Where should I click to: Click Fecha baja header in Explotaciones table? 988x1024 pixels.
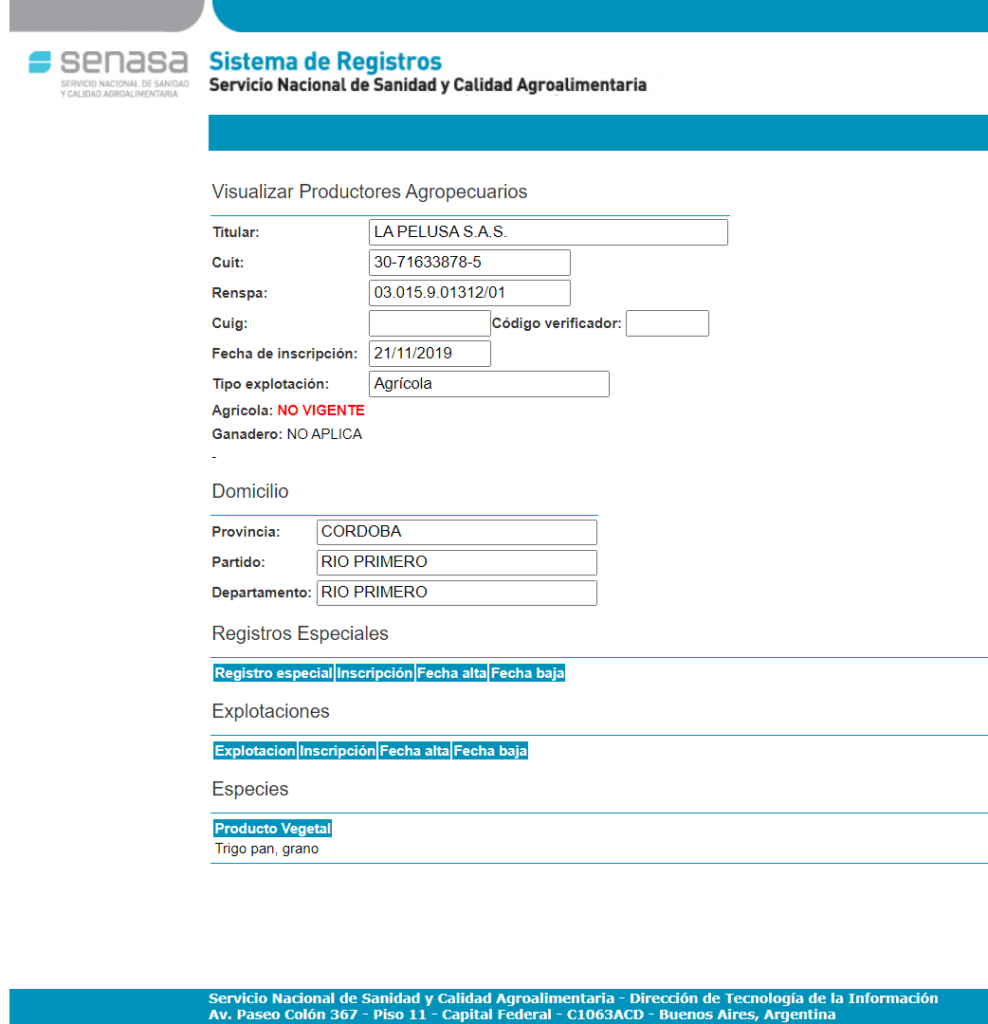490,751
